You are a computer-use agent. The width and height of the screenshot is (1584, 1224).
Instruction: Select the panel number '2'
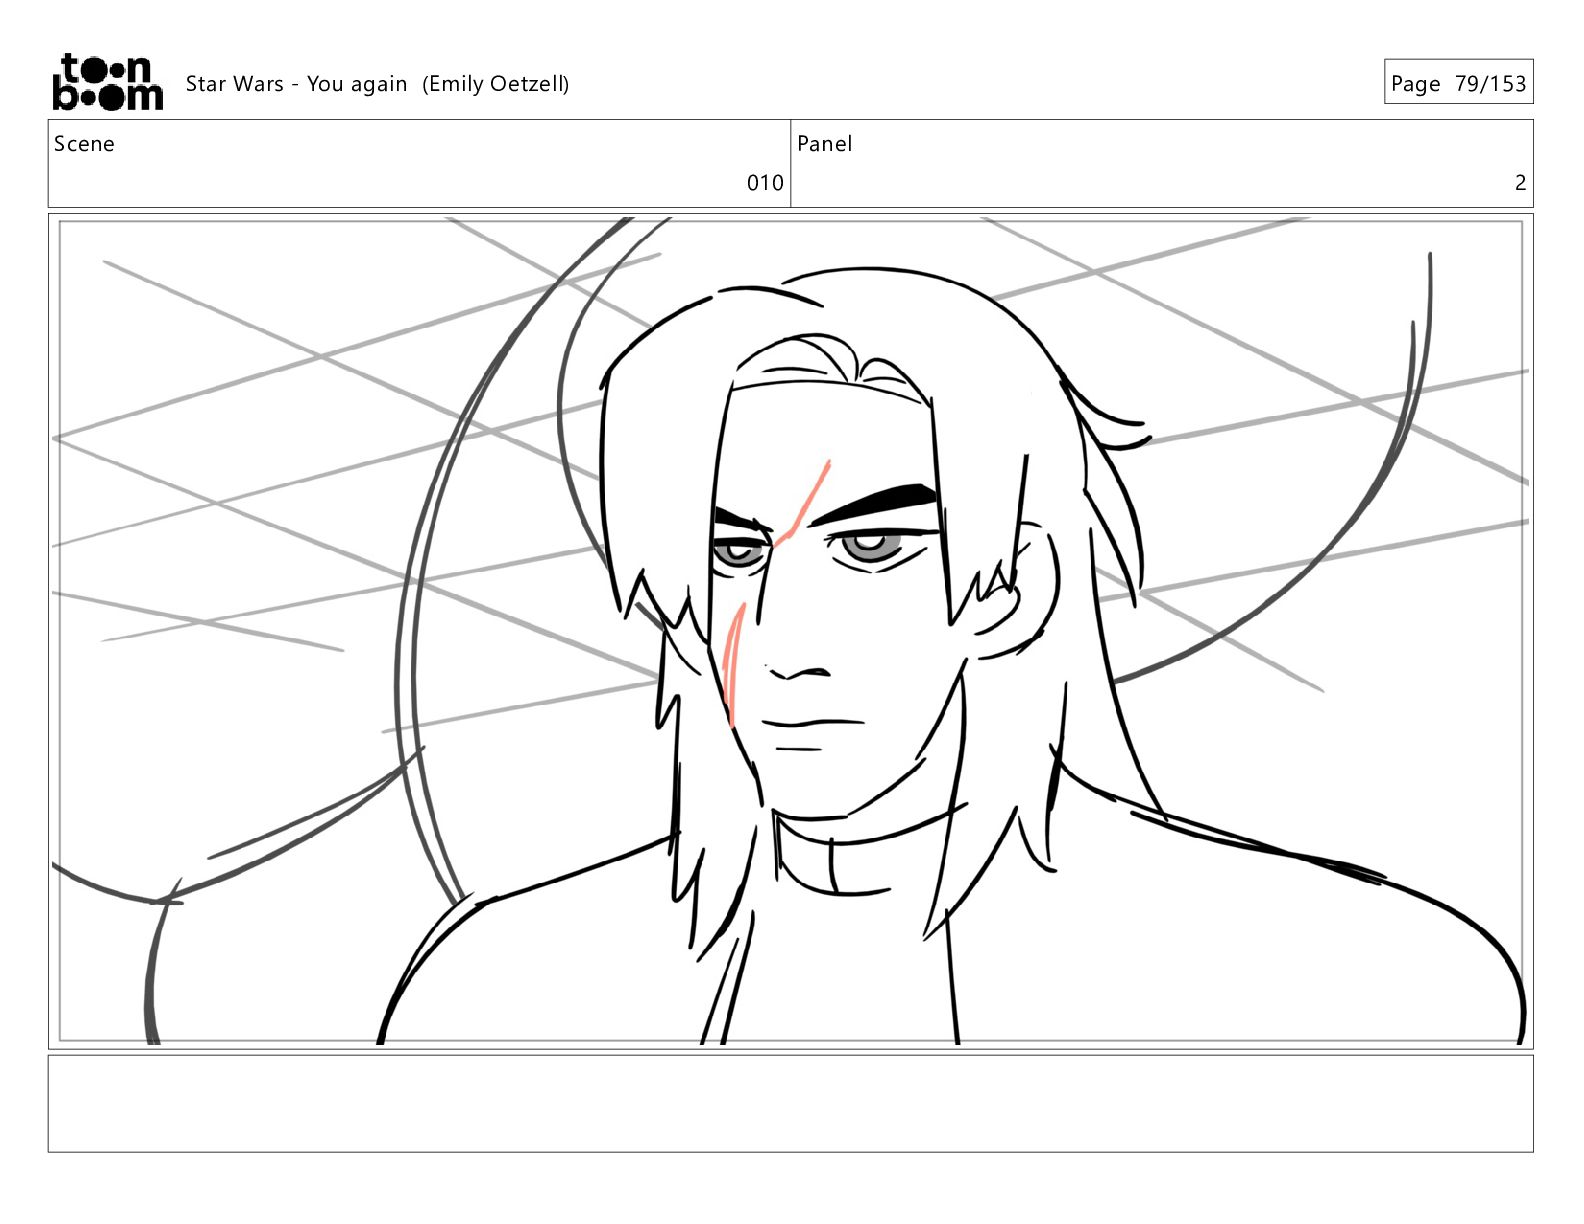1520,183
